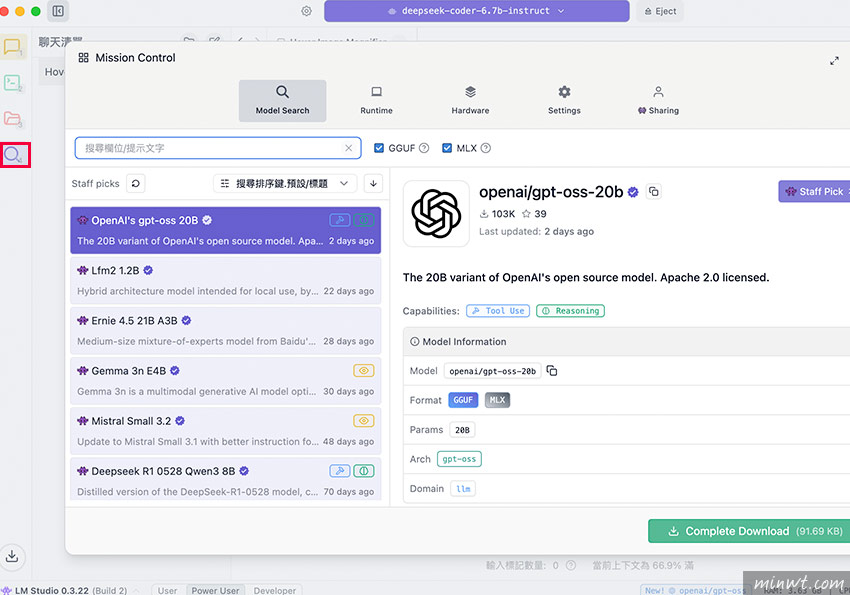850x595 pixels.
Task: Click Tool Use icon on OpenAI gpt-oss row
Action: (x=340, y=220)
